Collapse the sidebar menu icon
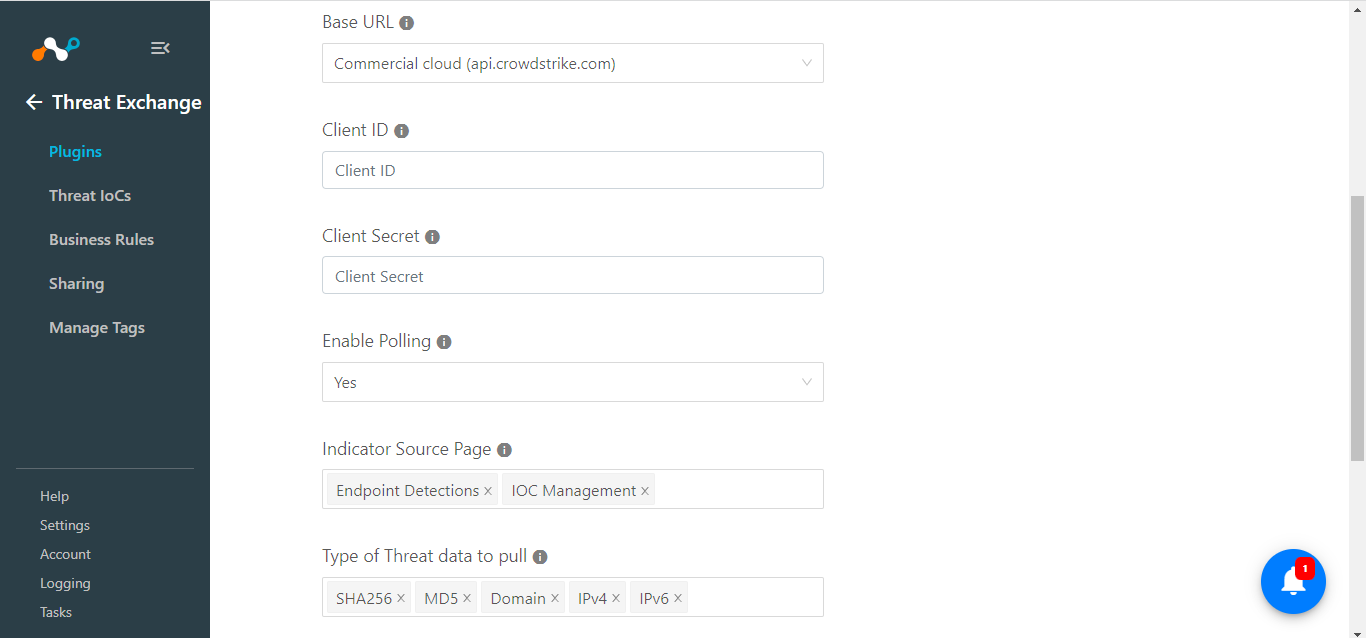Screen dimensions: 1366x638 pos(160,48)
